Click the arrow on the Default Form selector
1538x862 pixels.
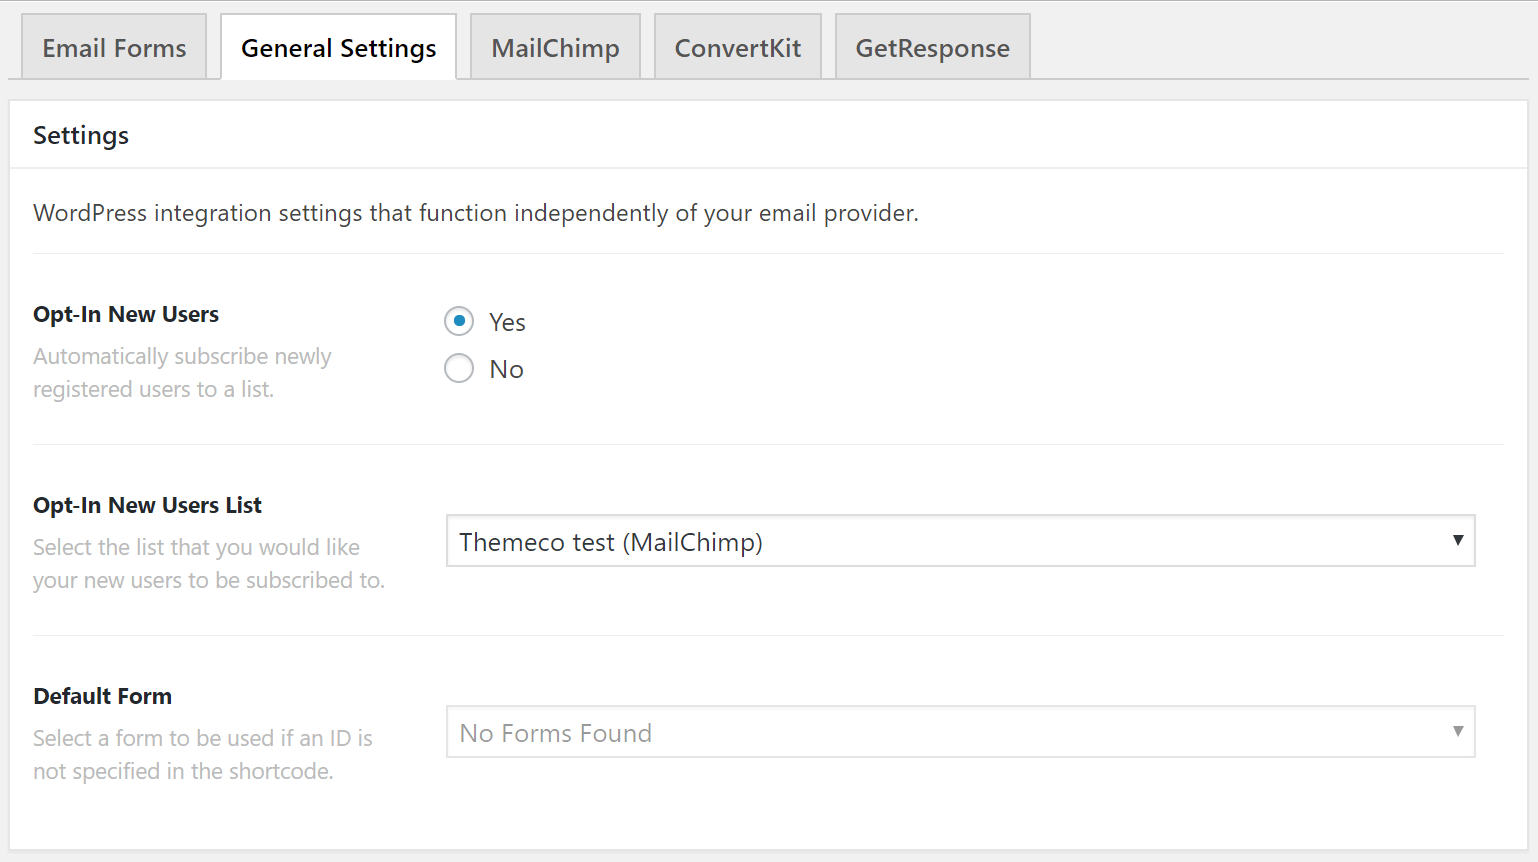1457,731
